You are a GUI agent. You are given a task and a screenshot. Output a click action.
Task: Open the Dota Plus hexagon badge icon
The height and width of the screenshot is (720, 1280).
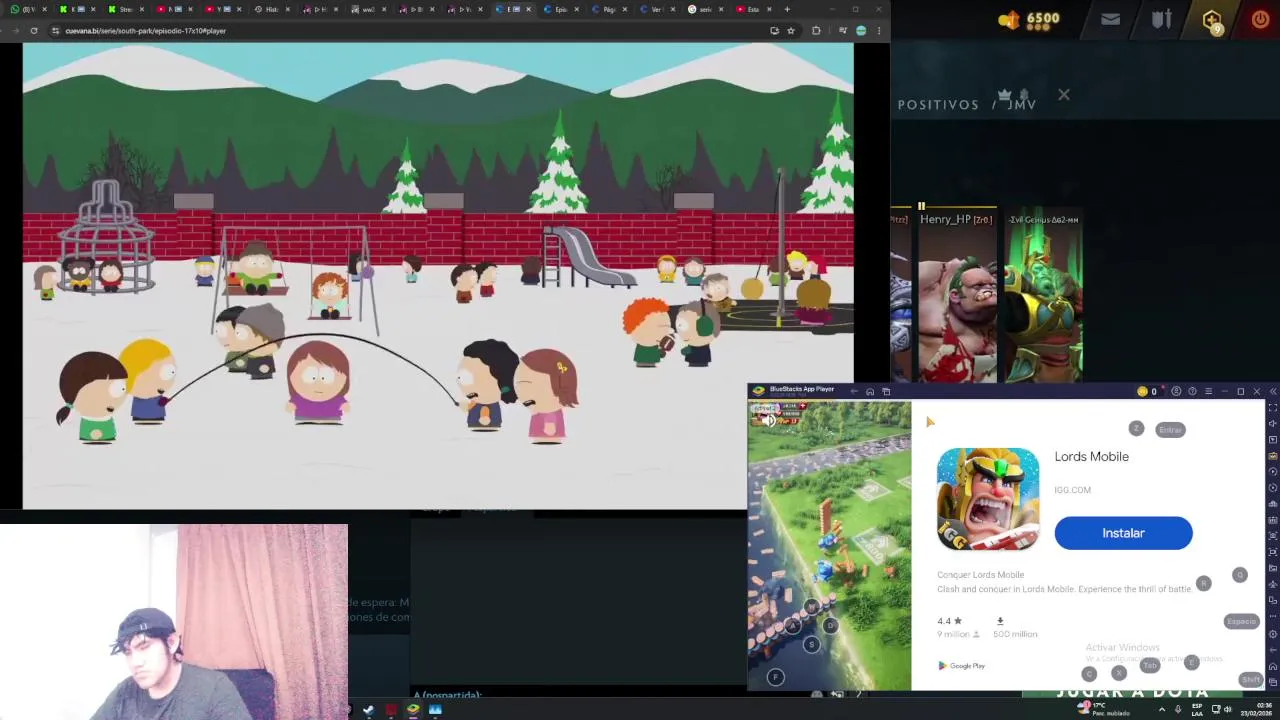(x=1212, y=20)
